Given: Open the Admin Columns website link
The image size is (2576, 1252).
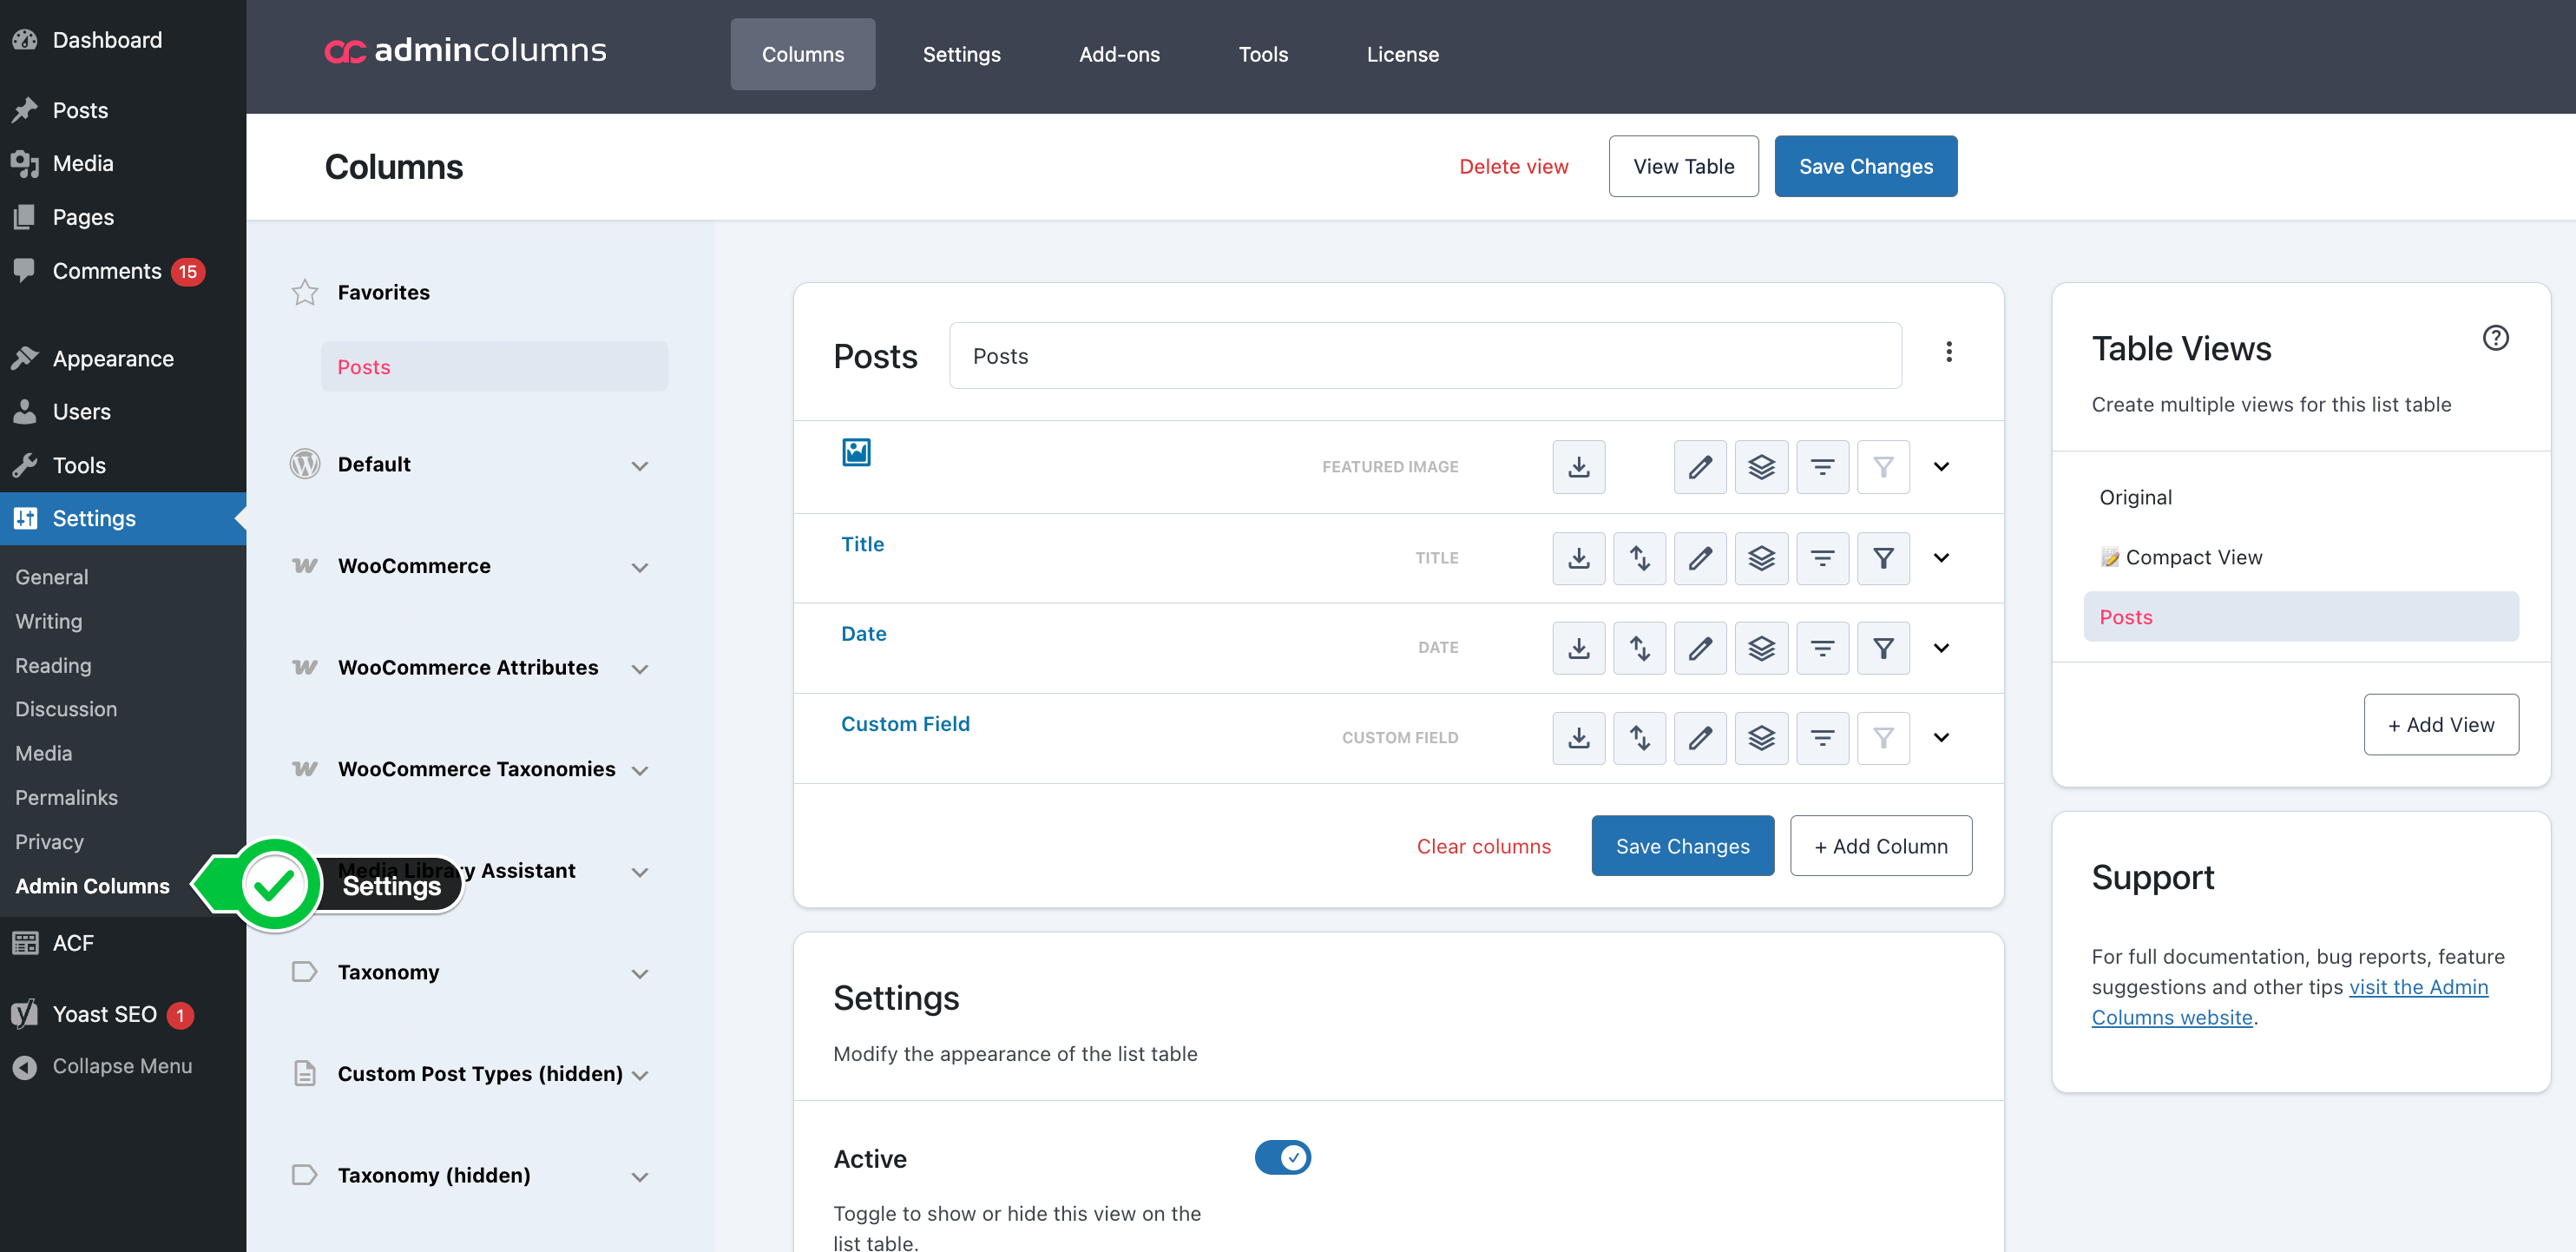Looking at the screenshot, I should (x=2418, y=987).
